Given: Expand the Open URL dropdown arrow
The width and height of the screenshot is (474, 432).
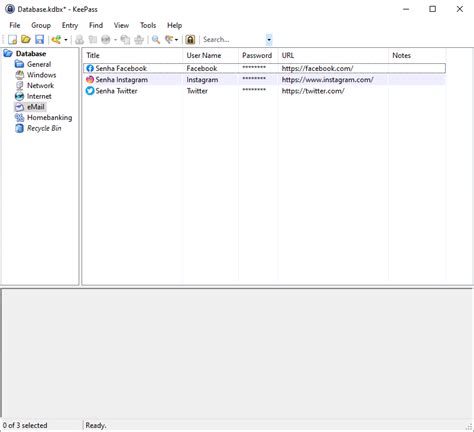Looking at the screenshot, I should click(115, 40).
